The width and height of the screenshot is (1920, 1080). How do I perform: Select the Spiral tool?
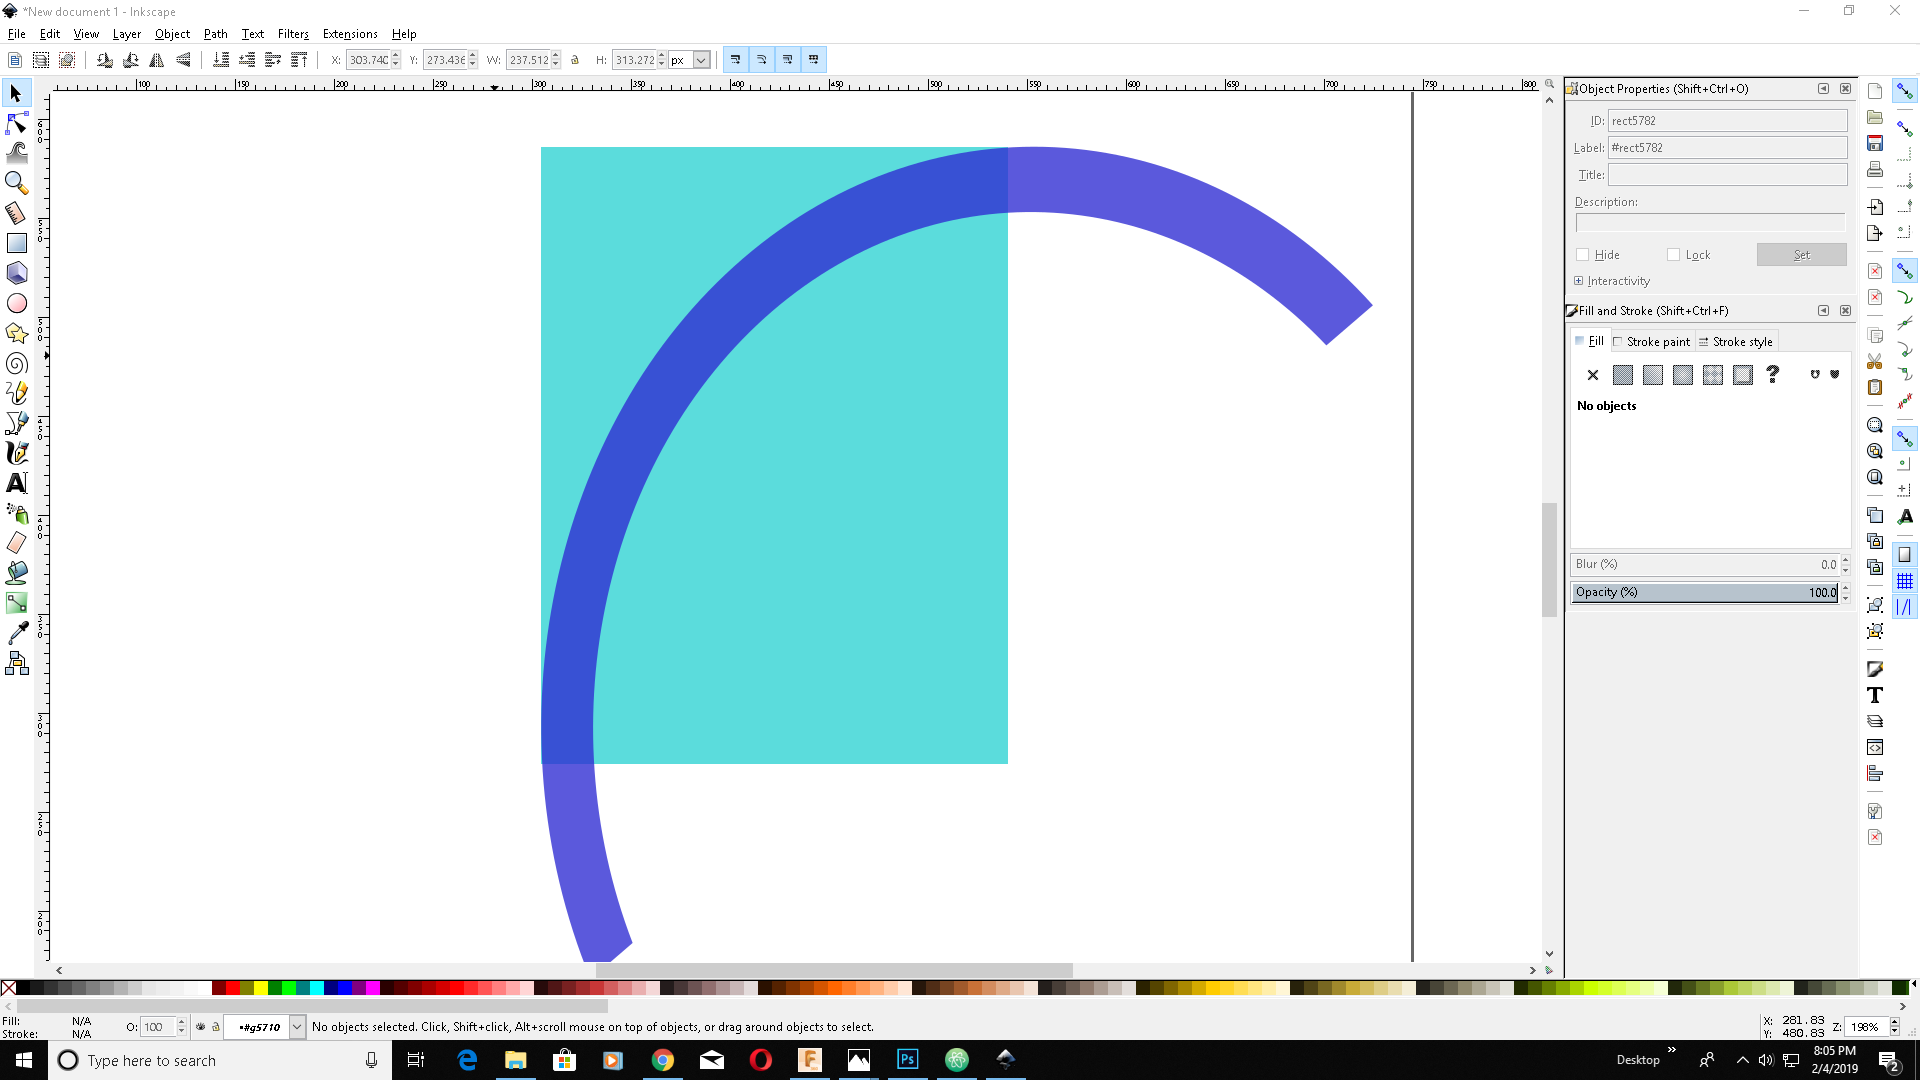[16, 363]
